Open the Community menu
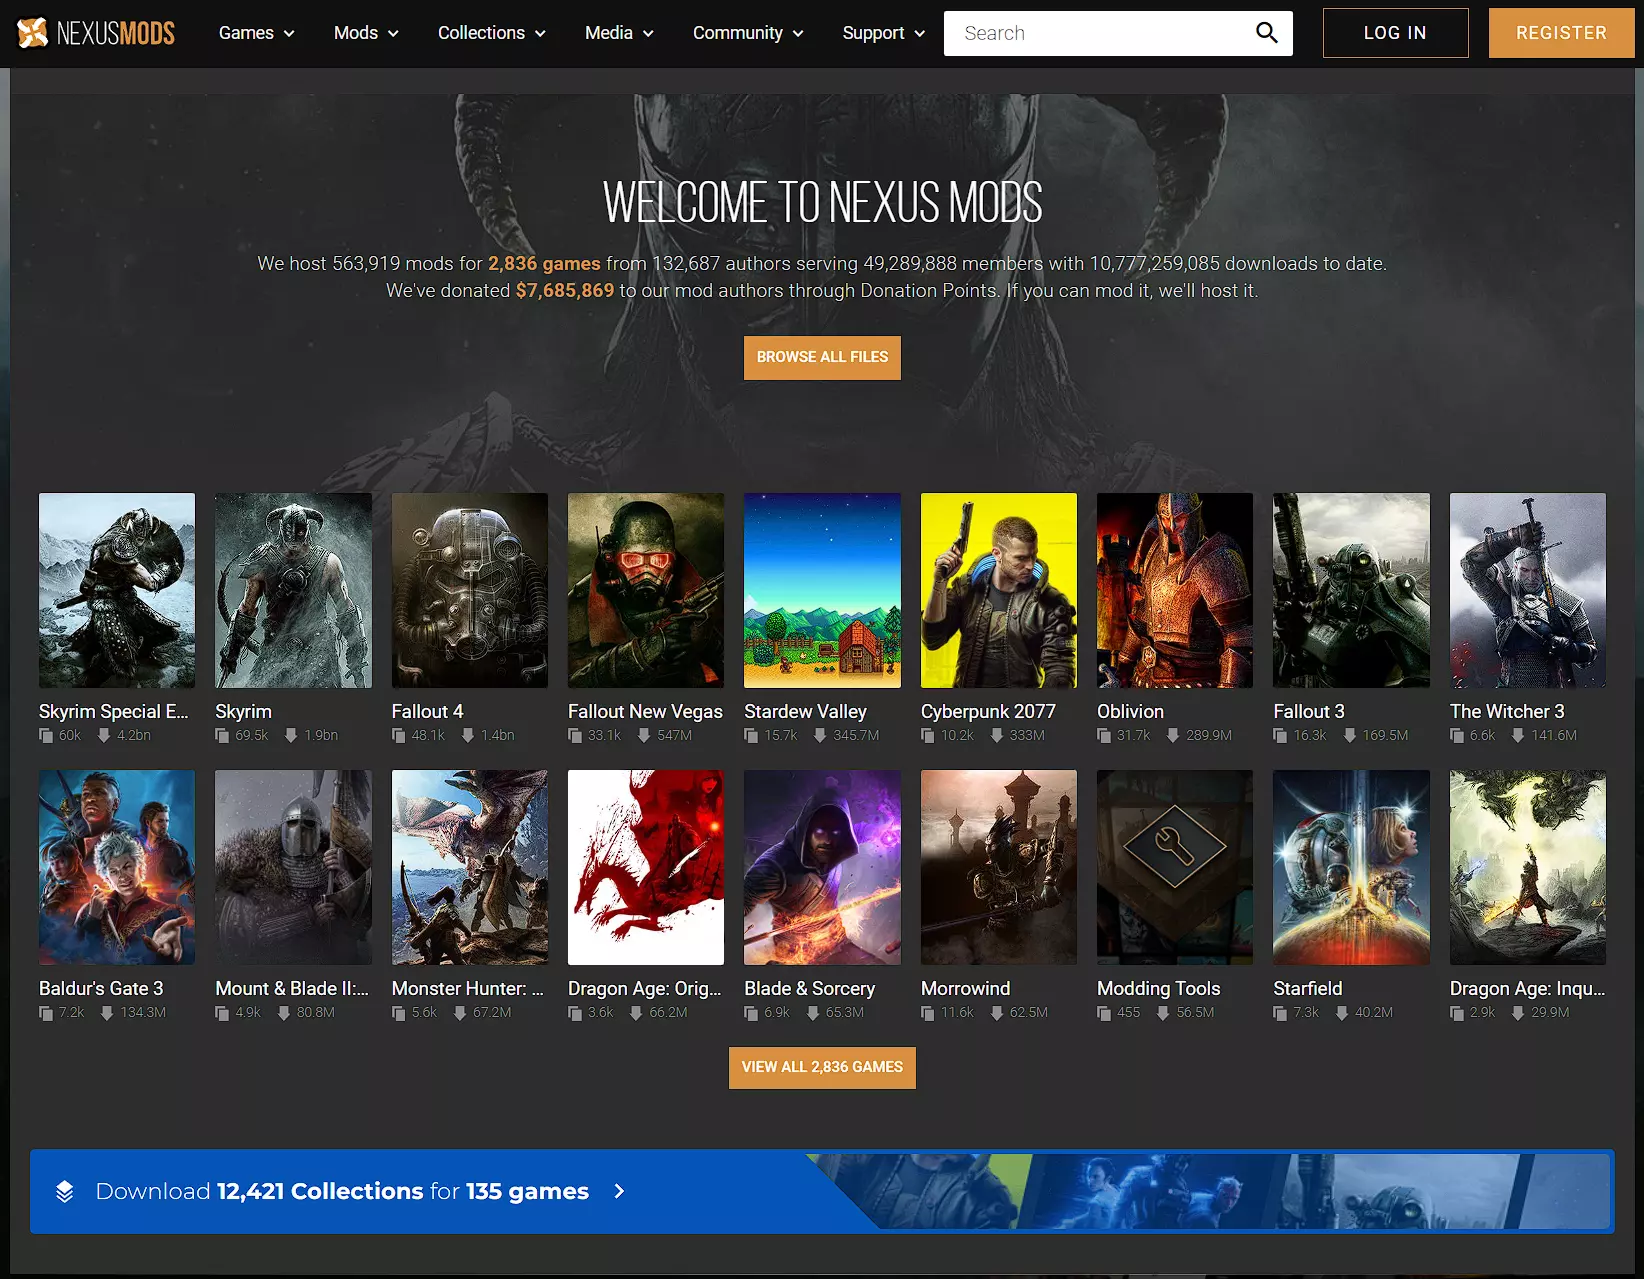The image size is (1644, 1279). point(748,33)
